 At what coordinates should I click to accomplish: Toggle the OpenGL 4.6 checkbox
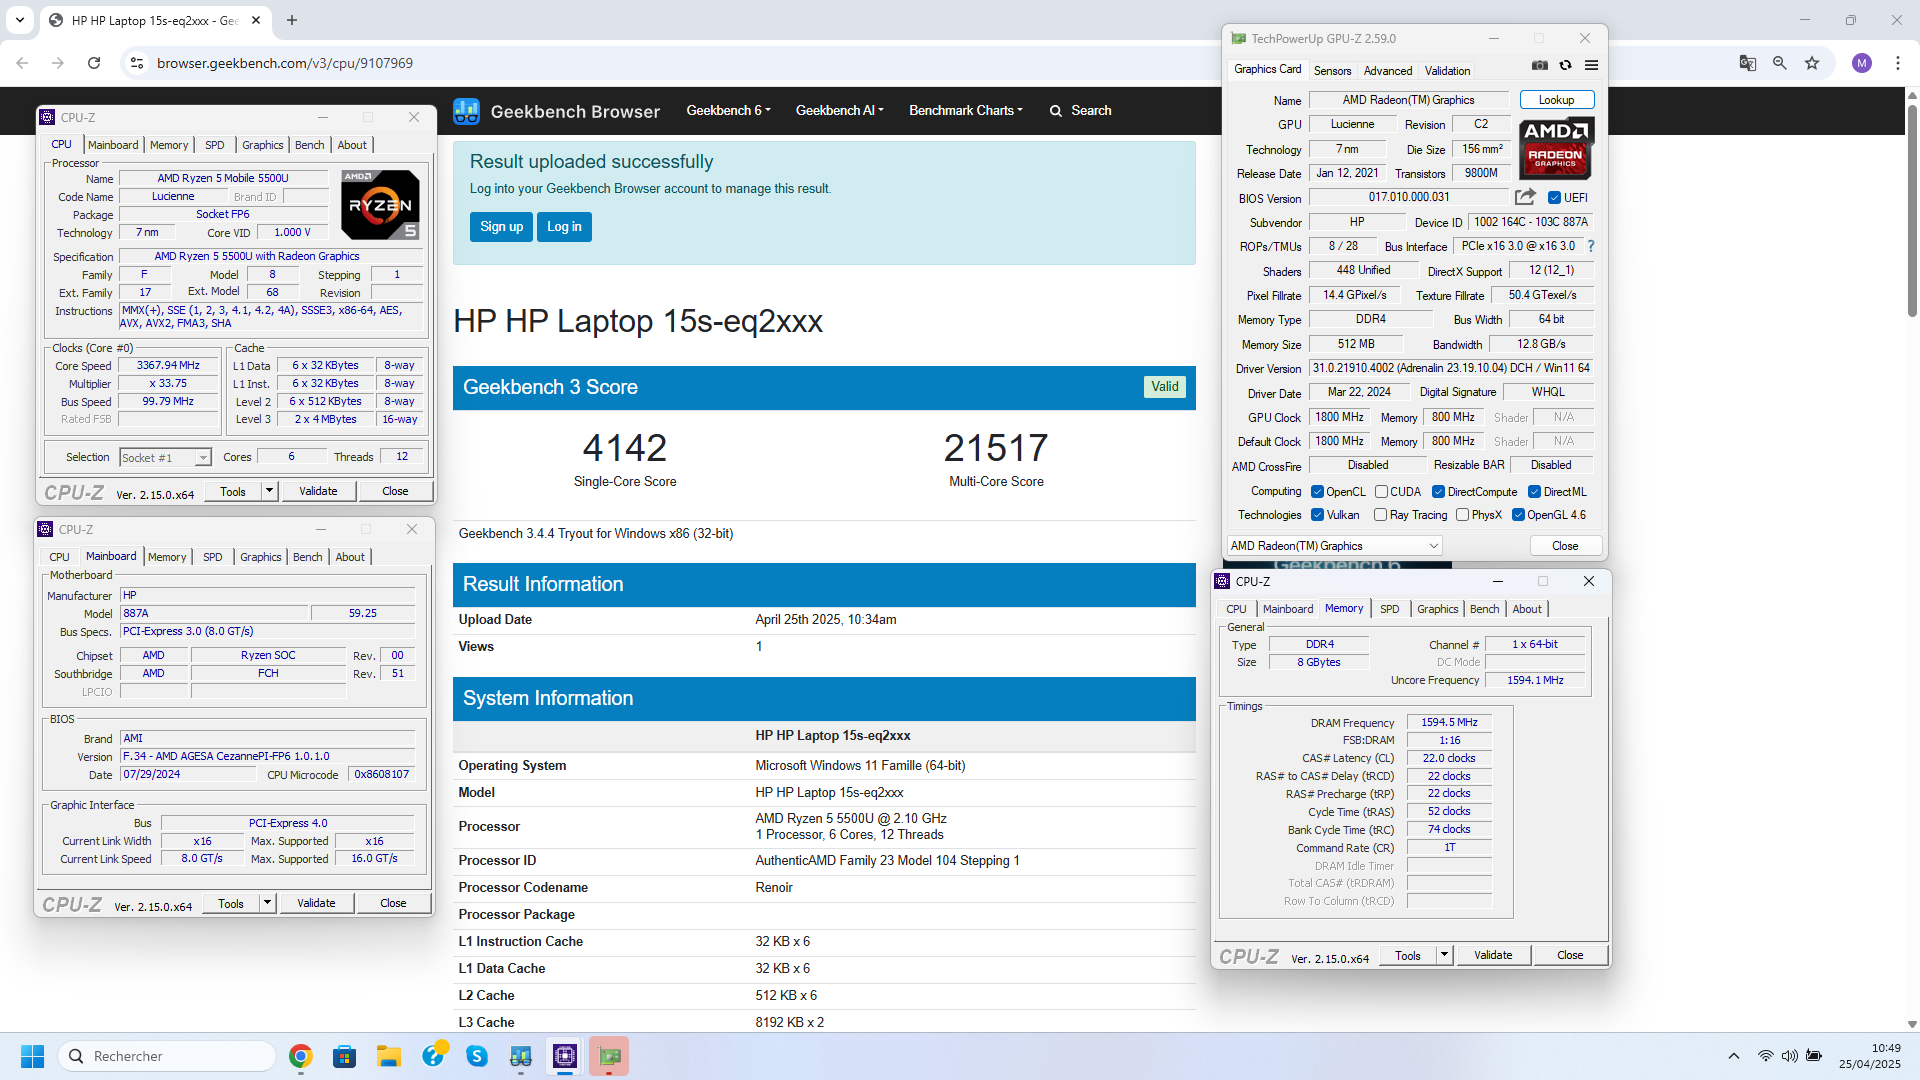click(x=1518, y=515)
